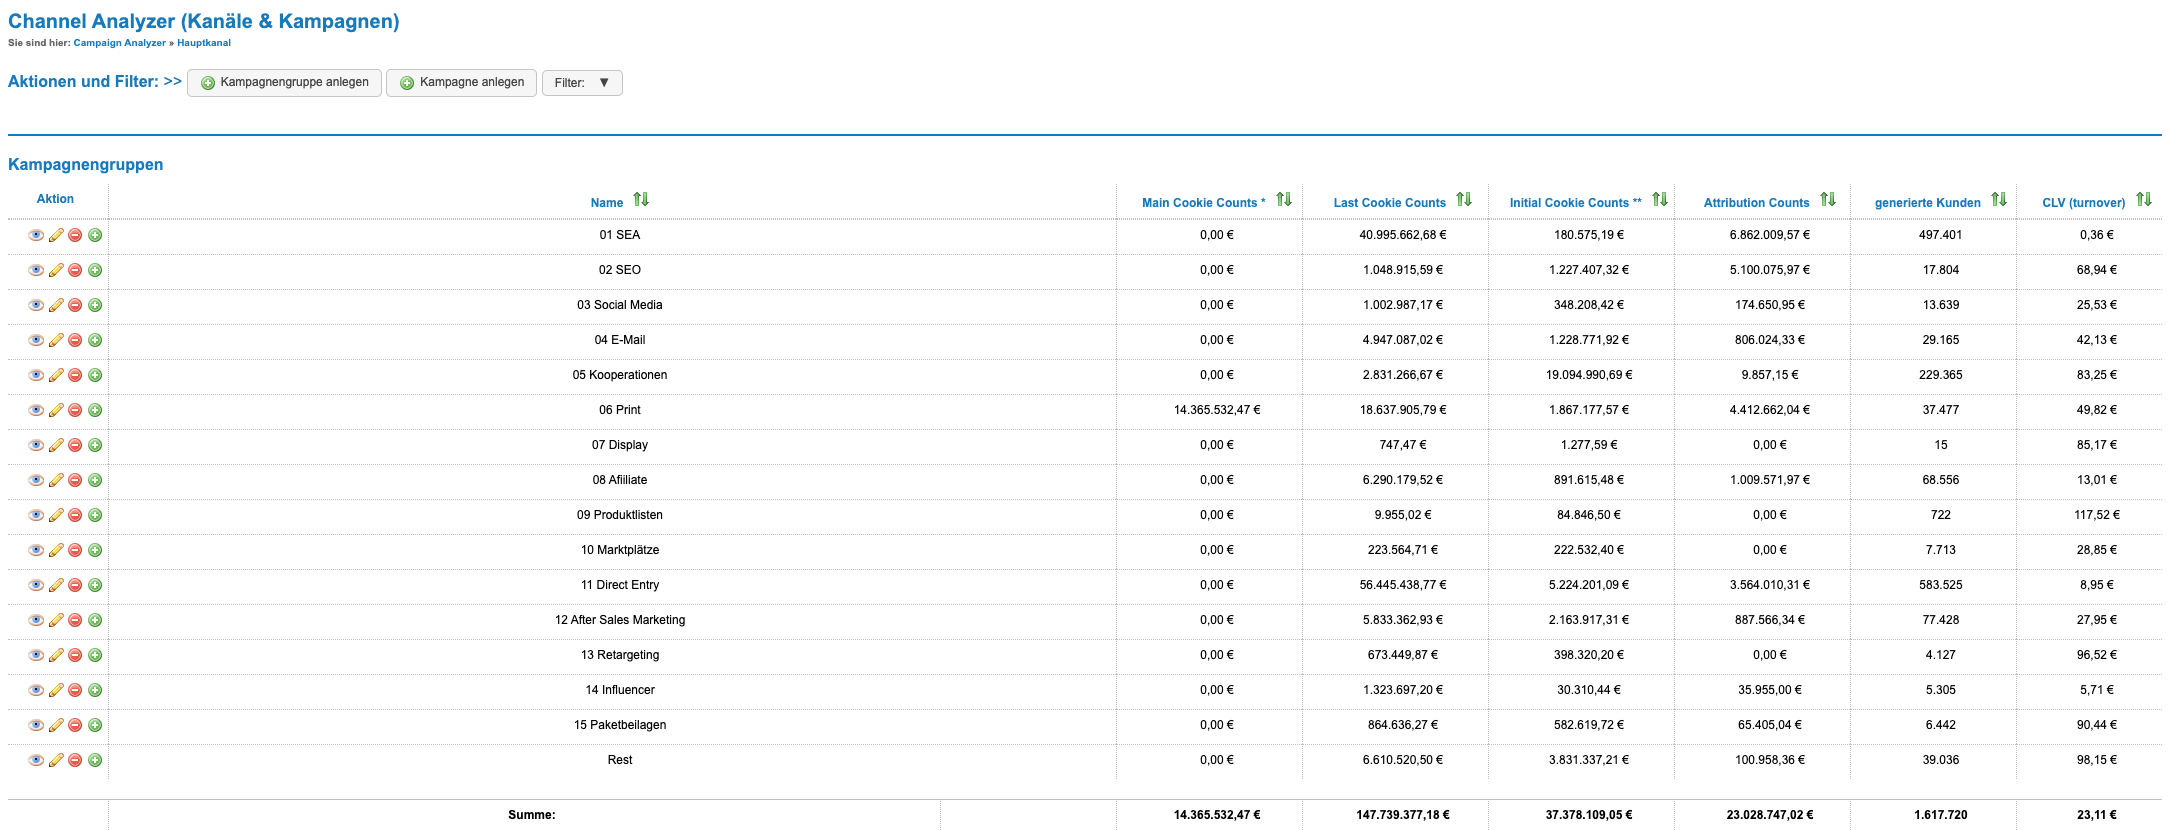
Task: Click green plus icon for 15 Paketbeilagen
Action: pos(95,725)
